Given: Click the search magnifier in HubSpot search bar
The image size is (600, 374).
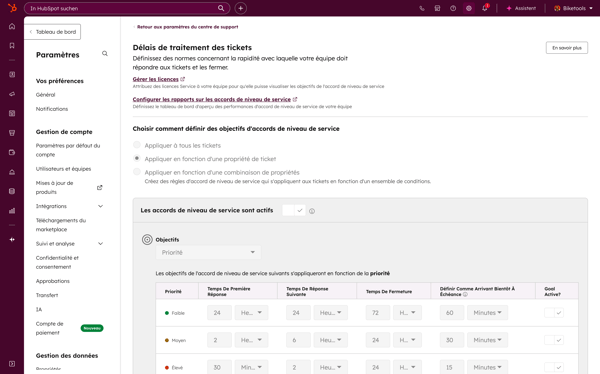Looking at the screenshot, I should tap(221, 8).
